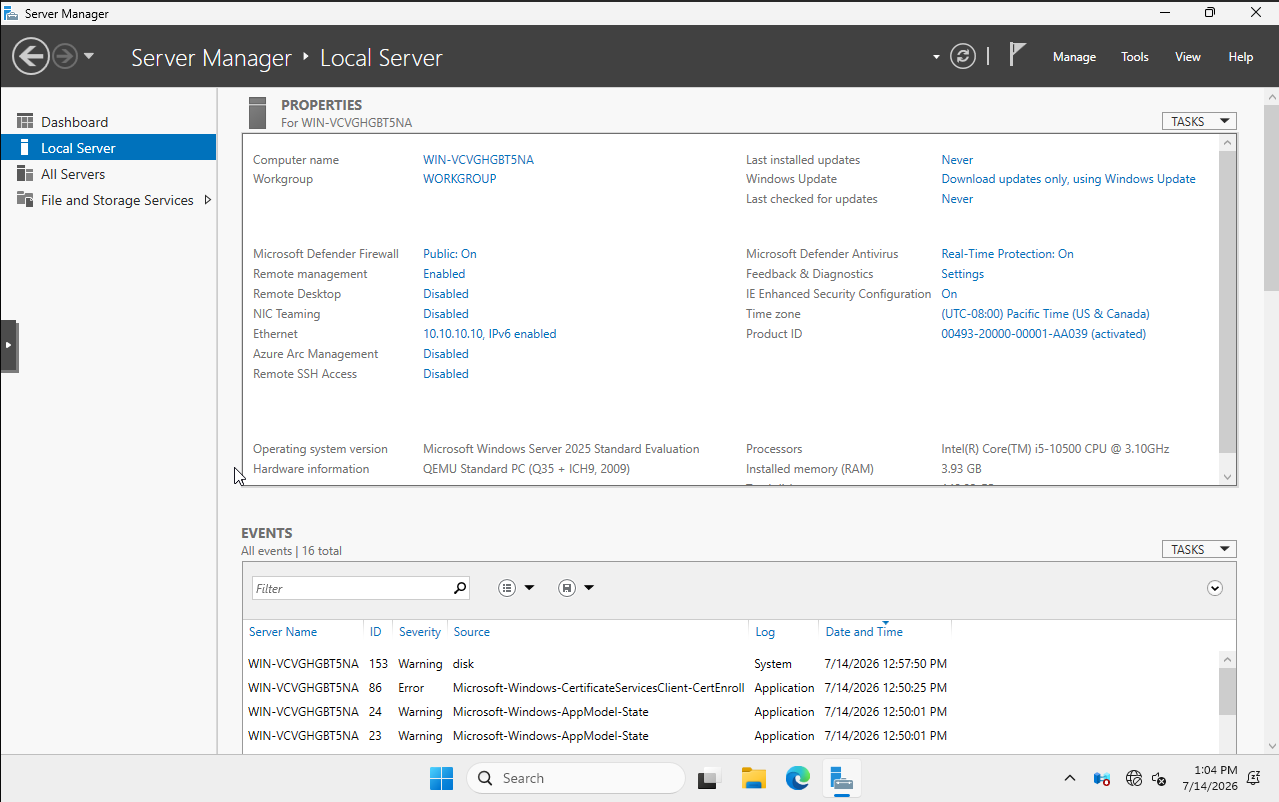Click the WORKGROUP link
Viewport: 1279px width, 802px height.
tap(460, 179)
